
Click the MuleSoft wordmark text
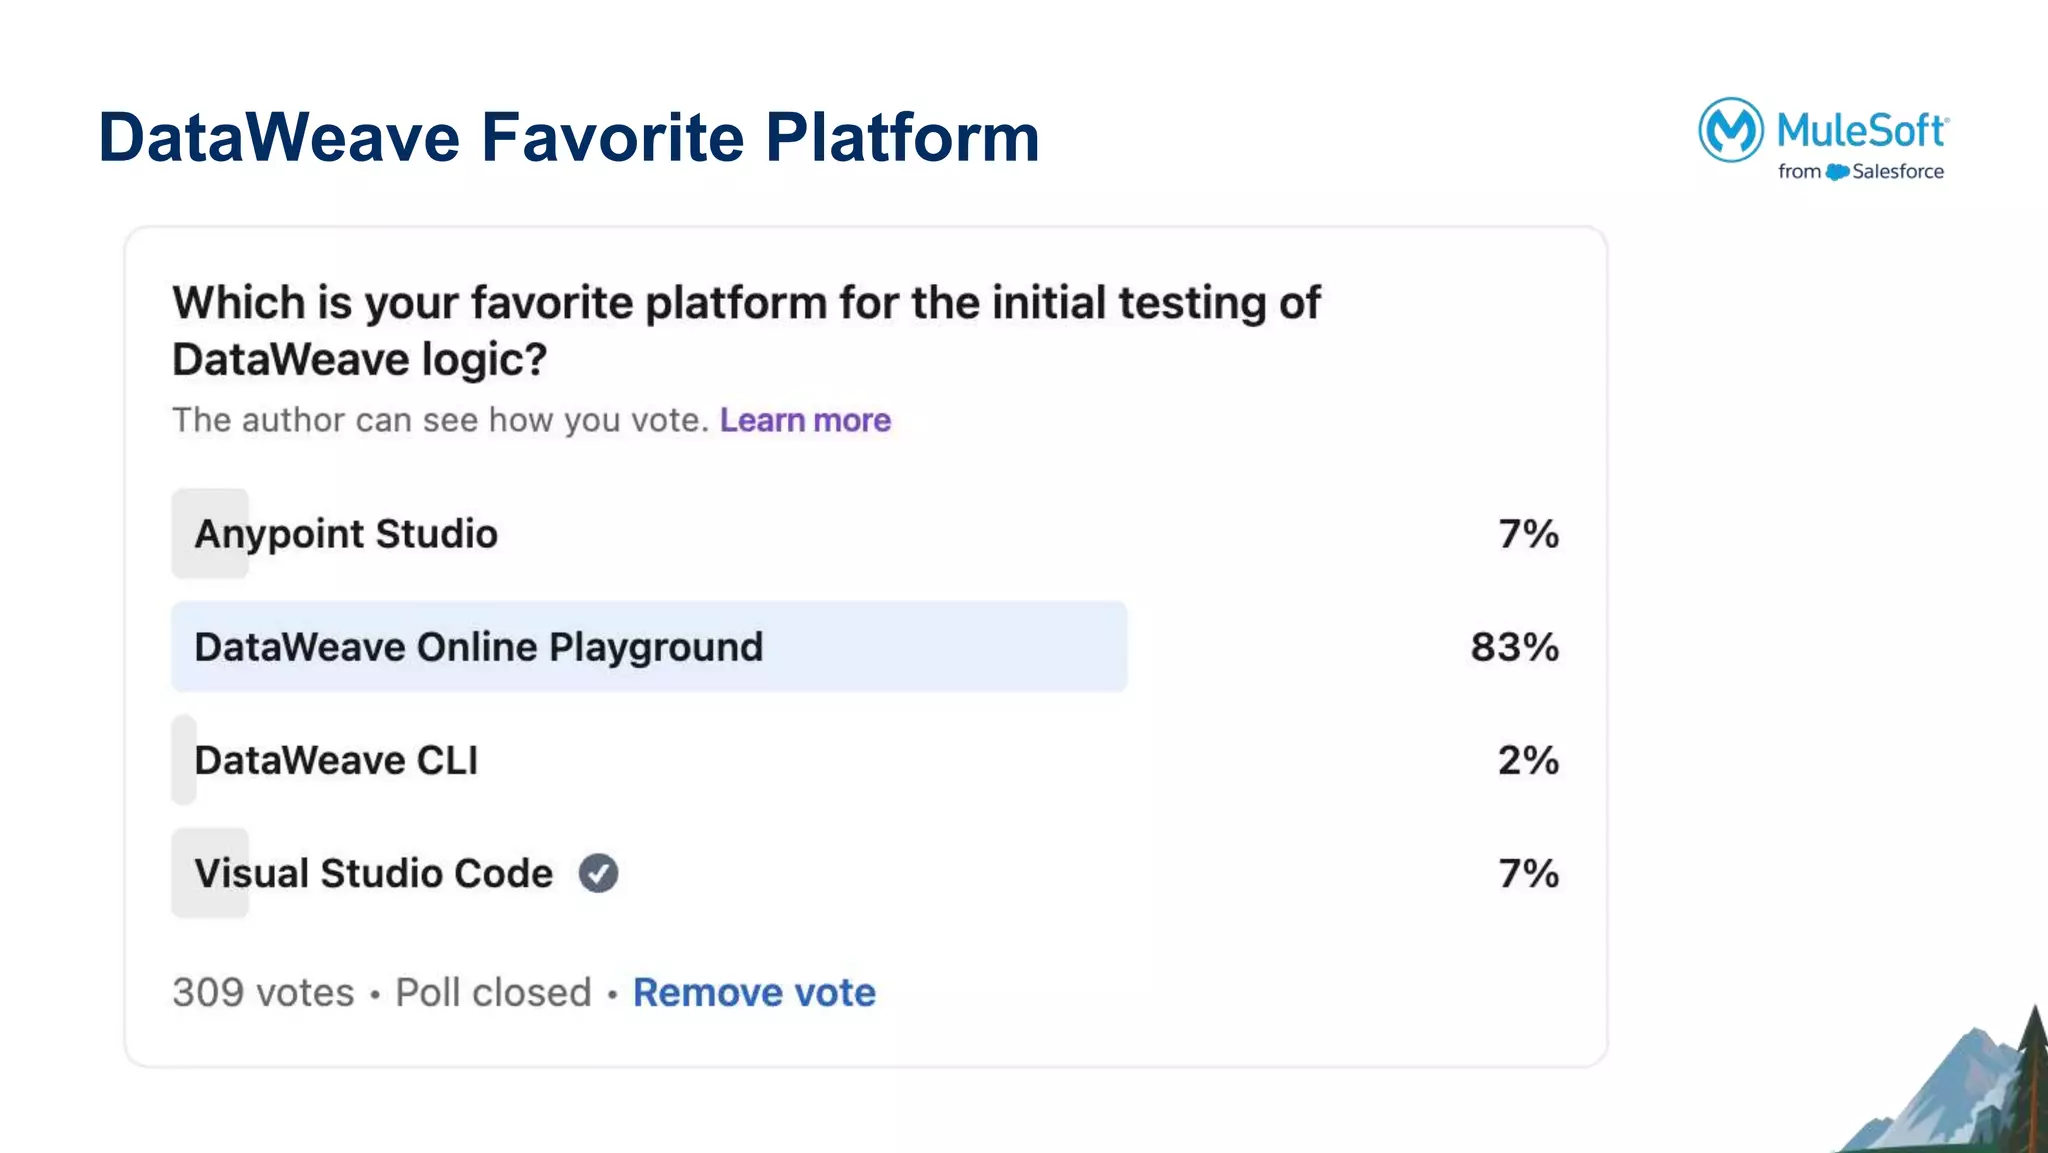[x=1861, y=130]
